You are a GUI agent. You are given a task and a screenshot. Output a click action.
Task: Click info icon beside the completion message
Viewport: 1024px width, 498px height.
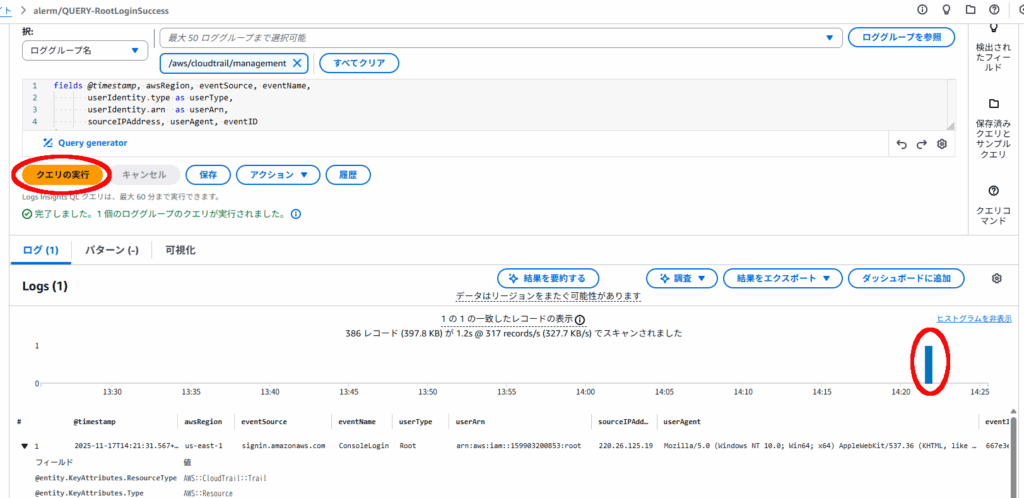(296, 214)
